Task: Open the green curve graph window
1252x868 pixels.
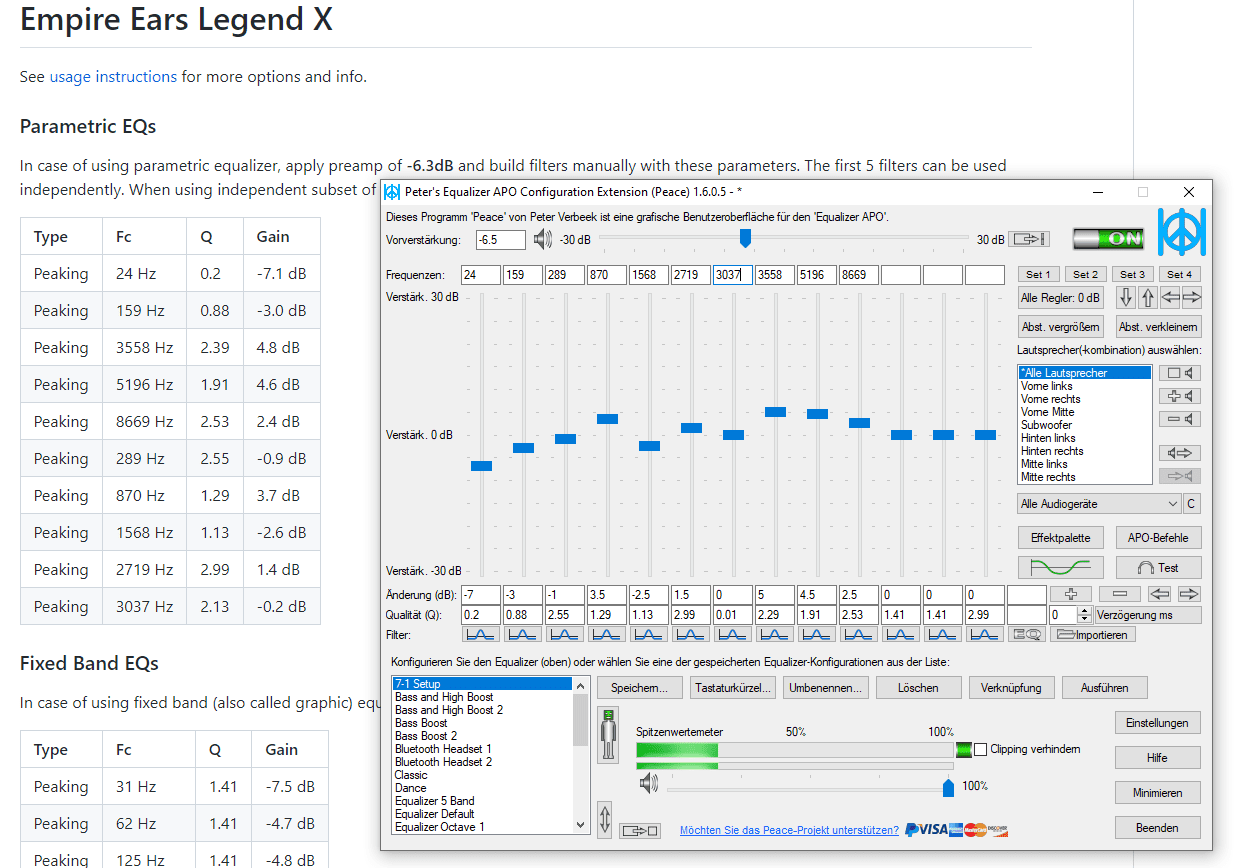Action: [x=1060, y=567]
